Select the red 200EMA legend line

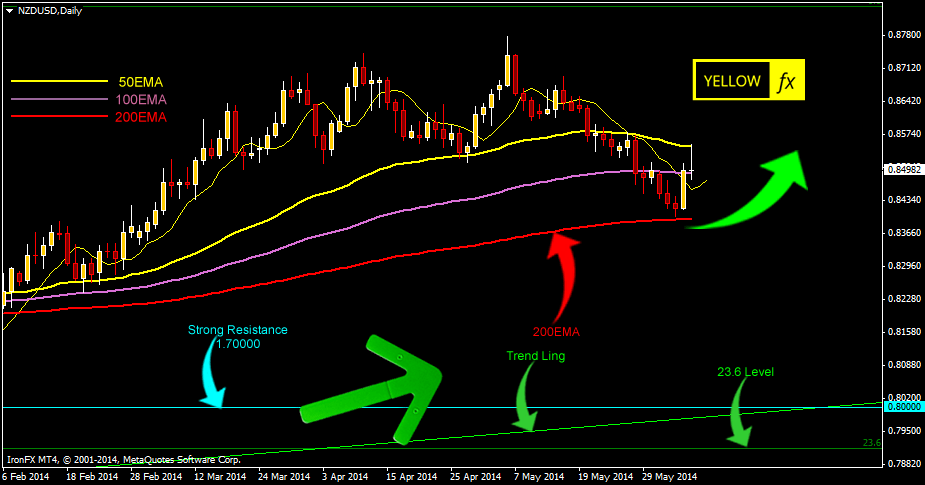tap(58, 117)
